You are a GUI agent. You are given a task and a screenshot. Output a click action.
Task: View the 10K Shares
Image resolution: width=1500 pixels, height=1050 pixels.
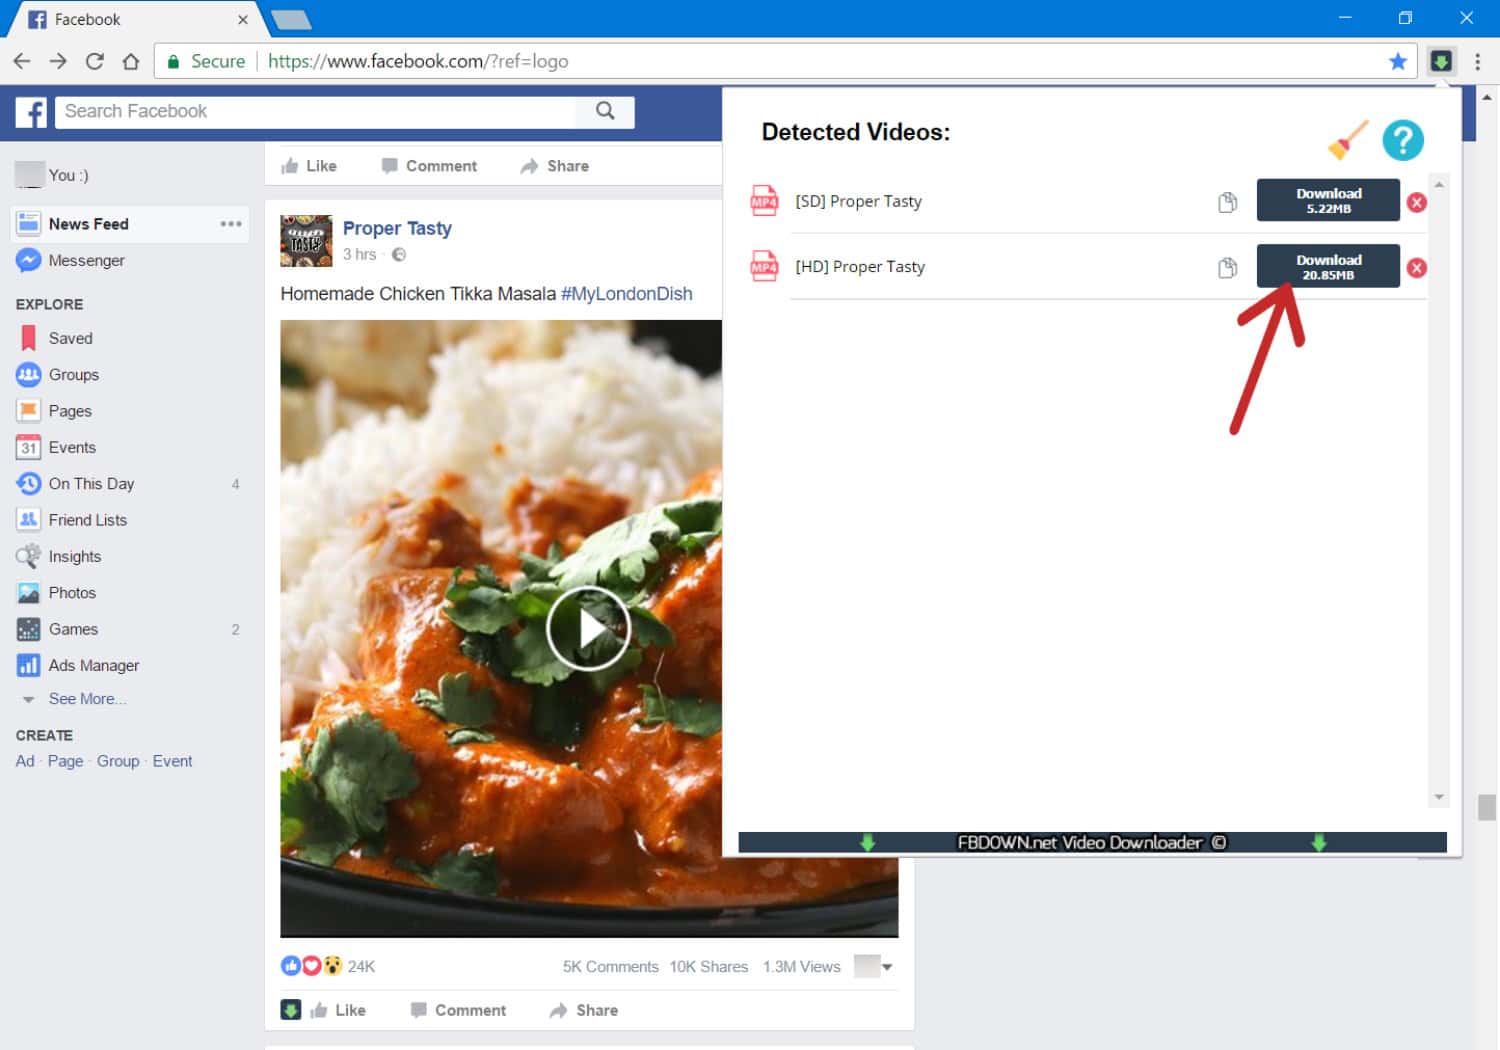pos(709,967)
